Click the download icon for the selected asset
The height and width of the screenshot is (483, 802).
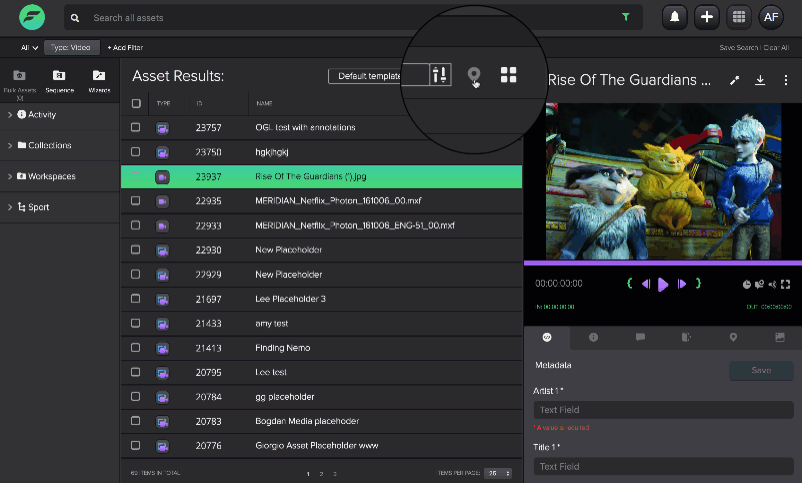pos(760,80)
